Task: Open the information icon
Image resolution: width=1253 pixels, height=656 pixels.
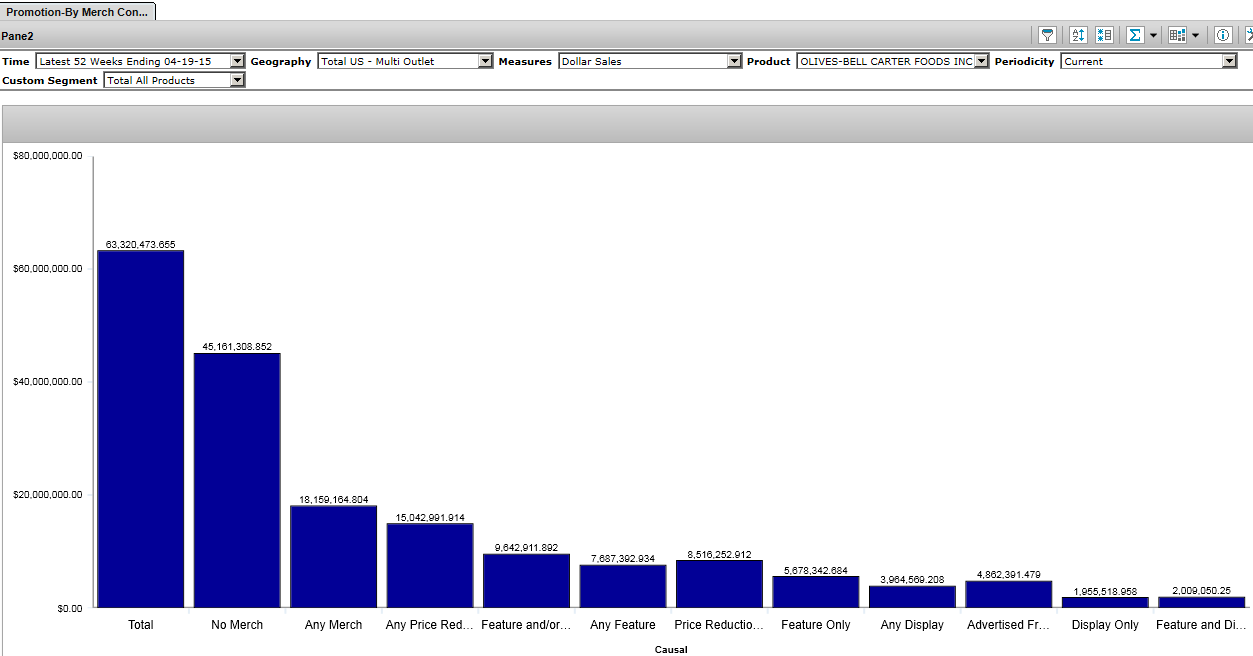Action: [1222, 35]
